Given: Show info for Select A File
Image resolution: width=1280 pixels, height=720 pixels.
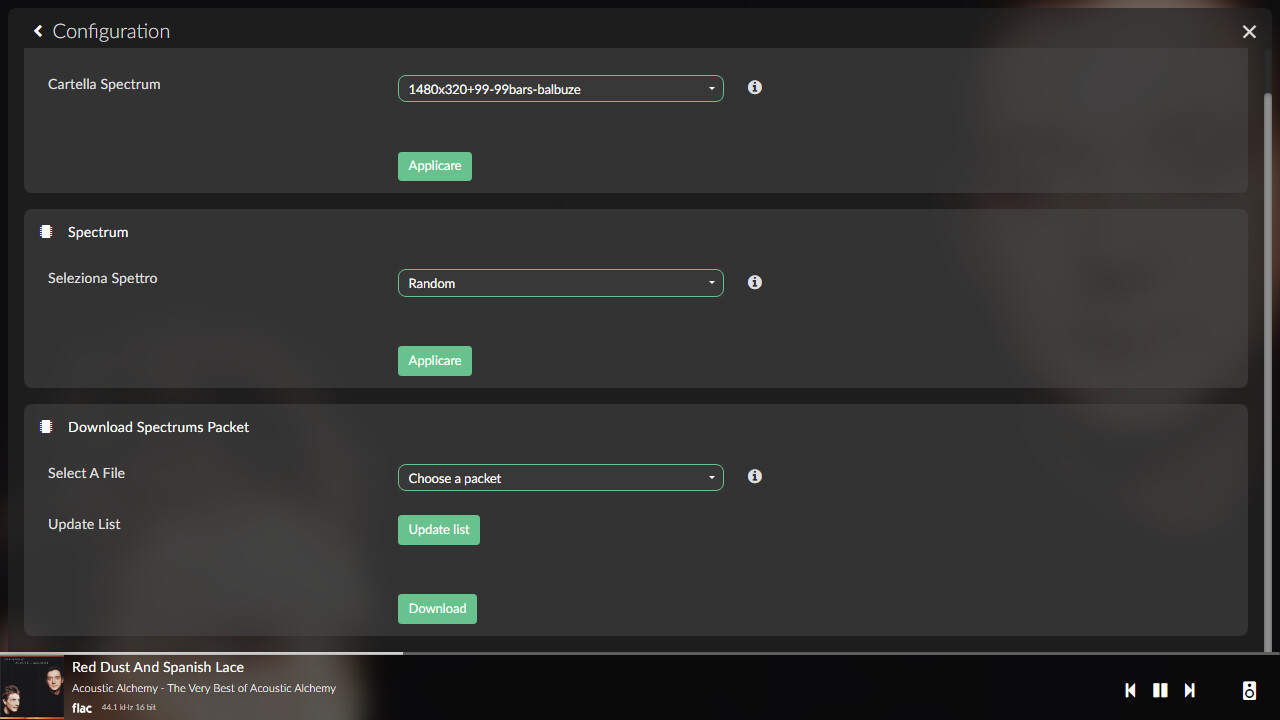Looking at the screenshot, I should (x=755, y=477).
